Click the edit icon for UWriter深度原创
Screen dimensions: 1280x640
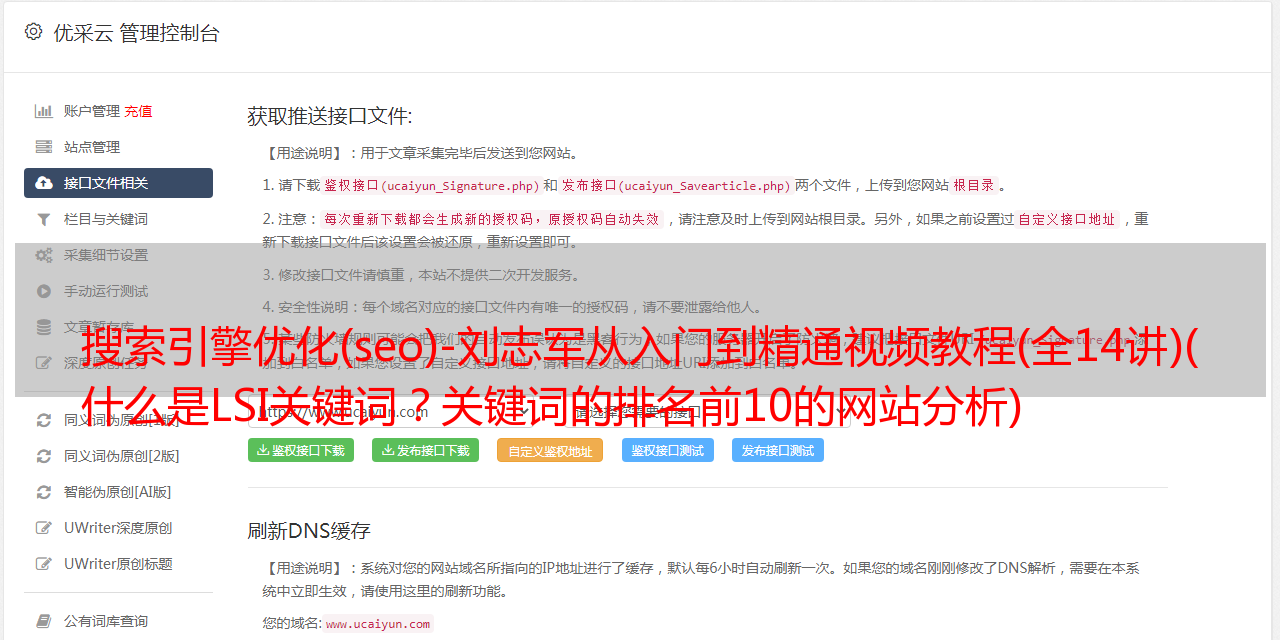[44, 528]
